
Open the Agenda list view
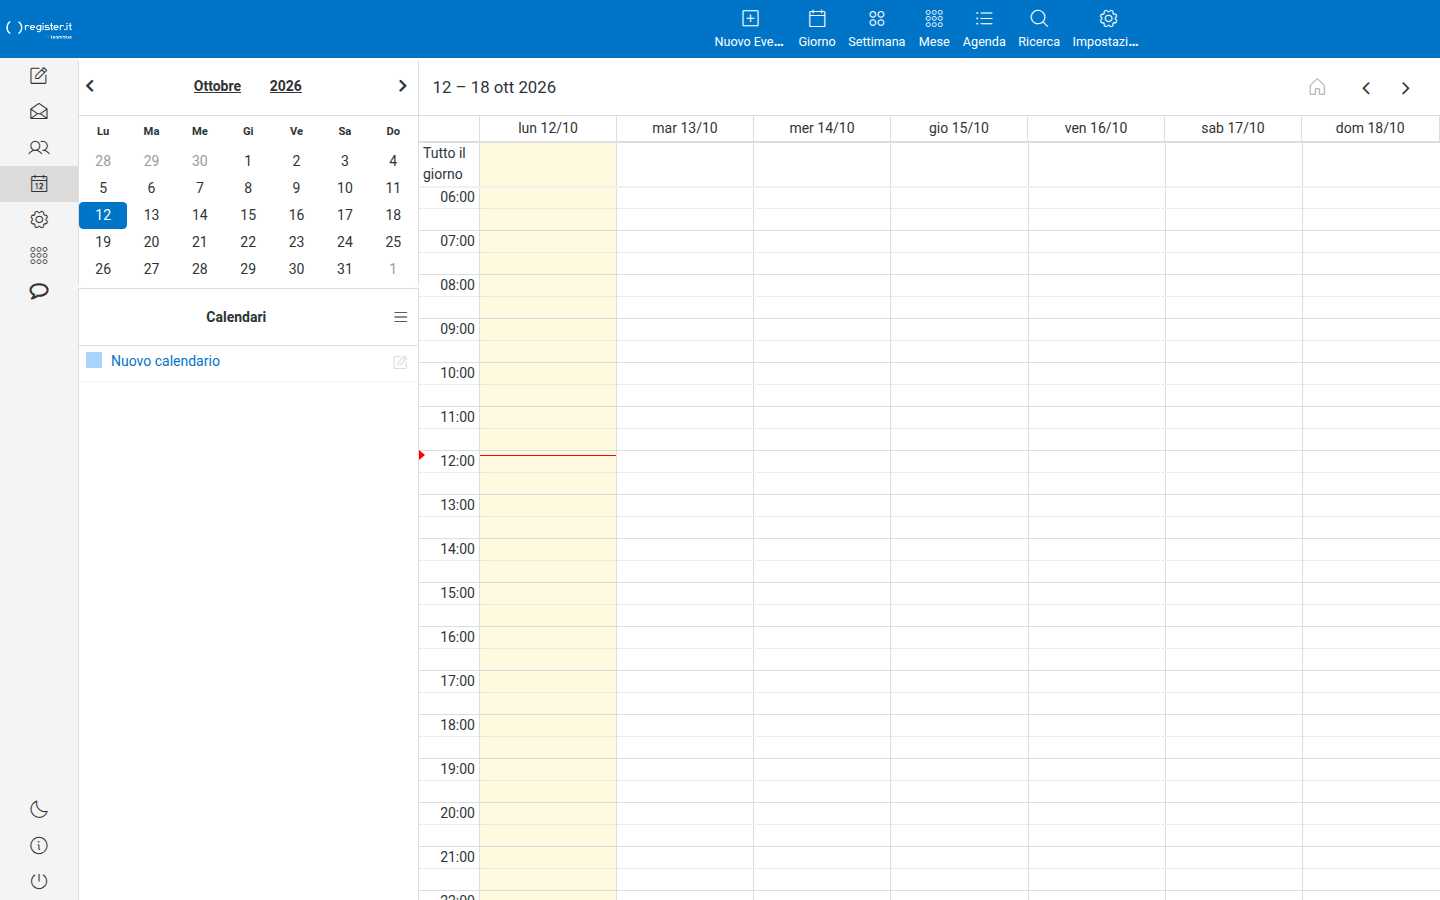[984, 28]
